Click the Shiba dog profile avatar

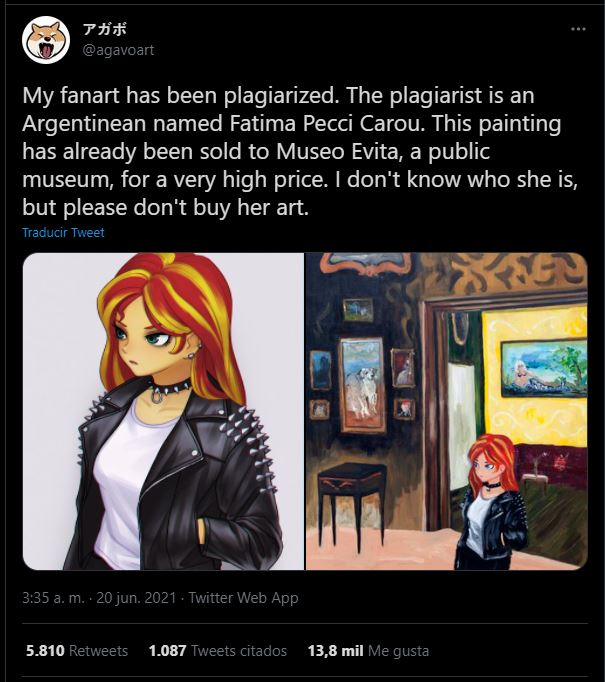click(x=46, y=40)
